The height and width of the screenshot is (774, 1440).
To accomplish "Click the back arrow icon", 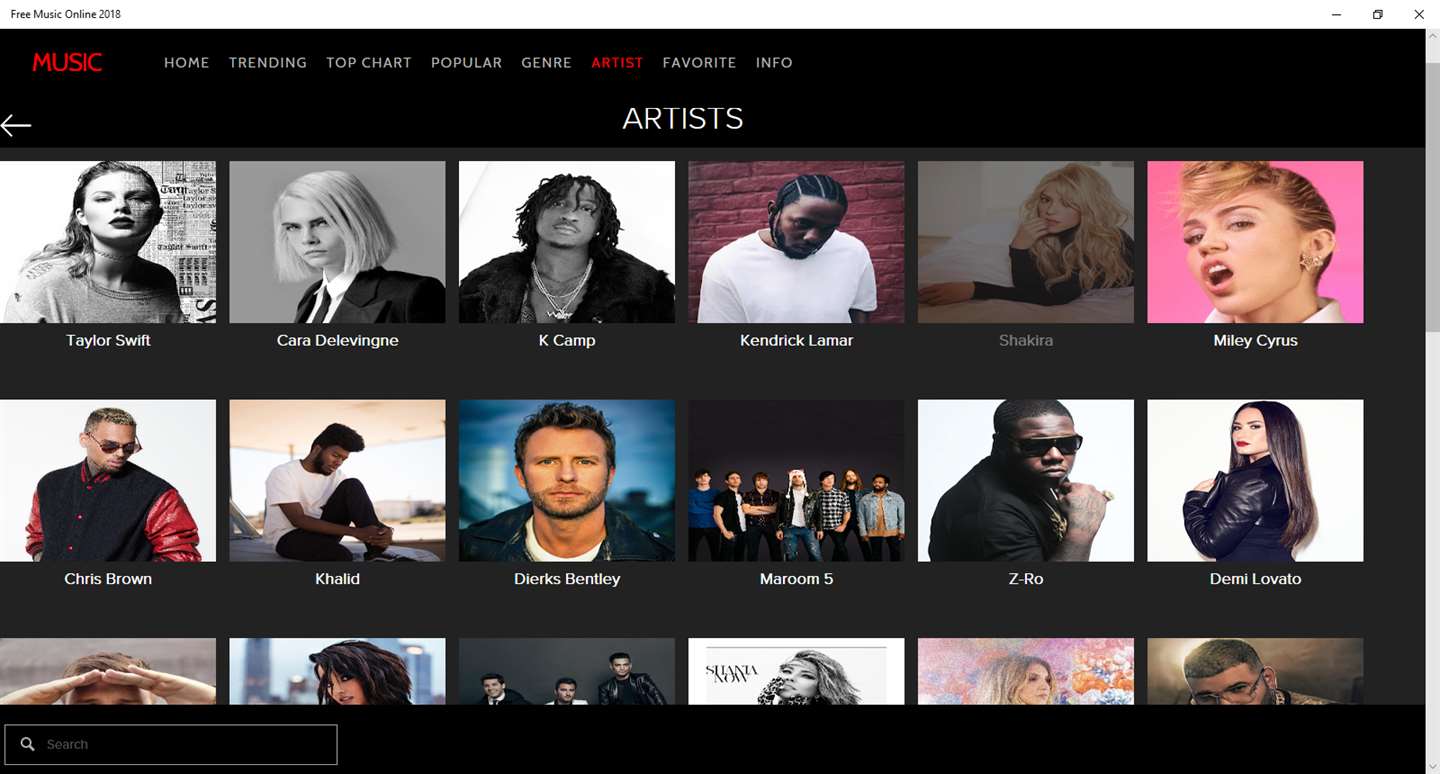I will pos(16,125).
